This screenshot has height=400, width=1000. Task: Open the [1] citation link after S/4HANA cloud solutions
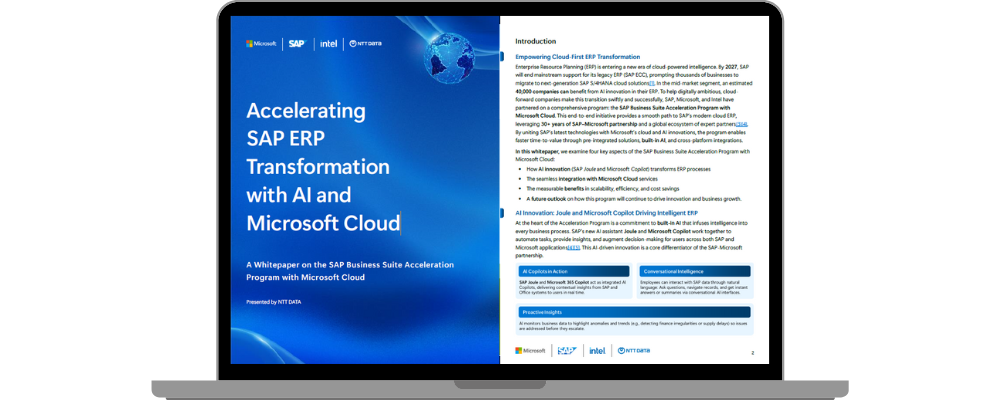click(x=651, y=84)
